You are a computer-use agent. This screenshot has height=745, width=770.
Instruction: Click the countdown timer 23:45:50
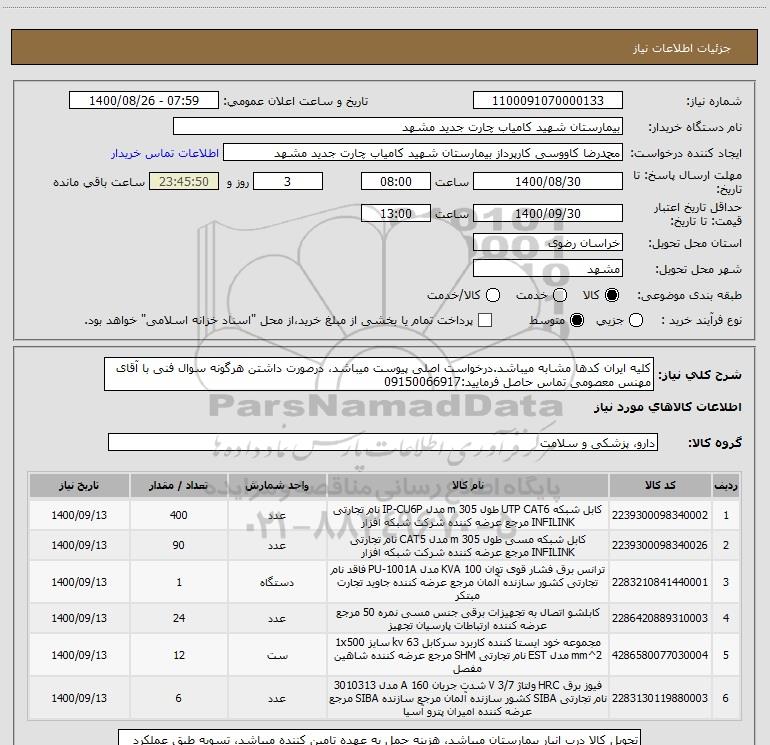(184, 181)
